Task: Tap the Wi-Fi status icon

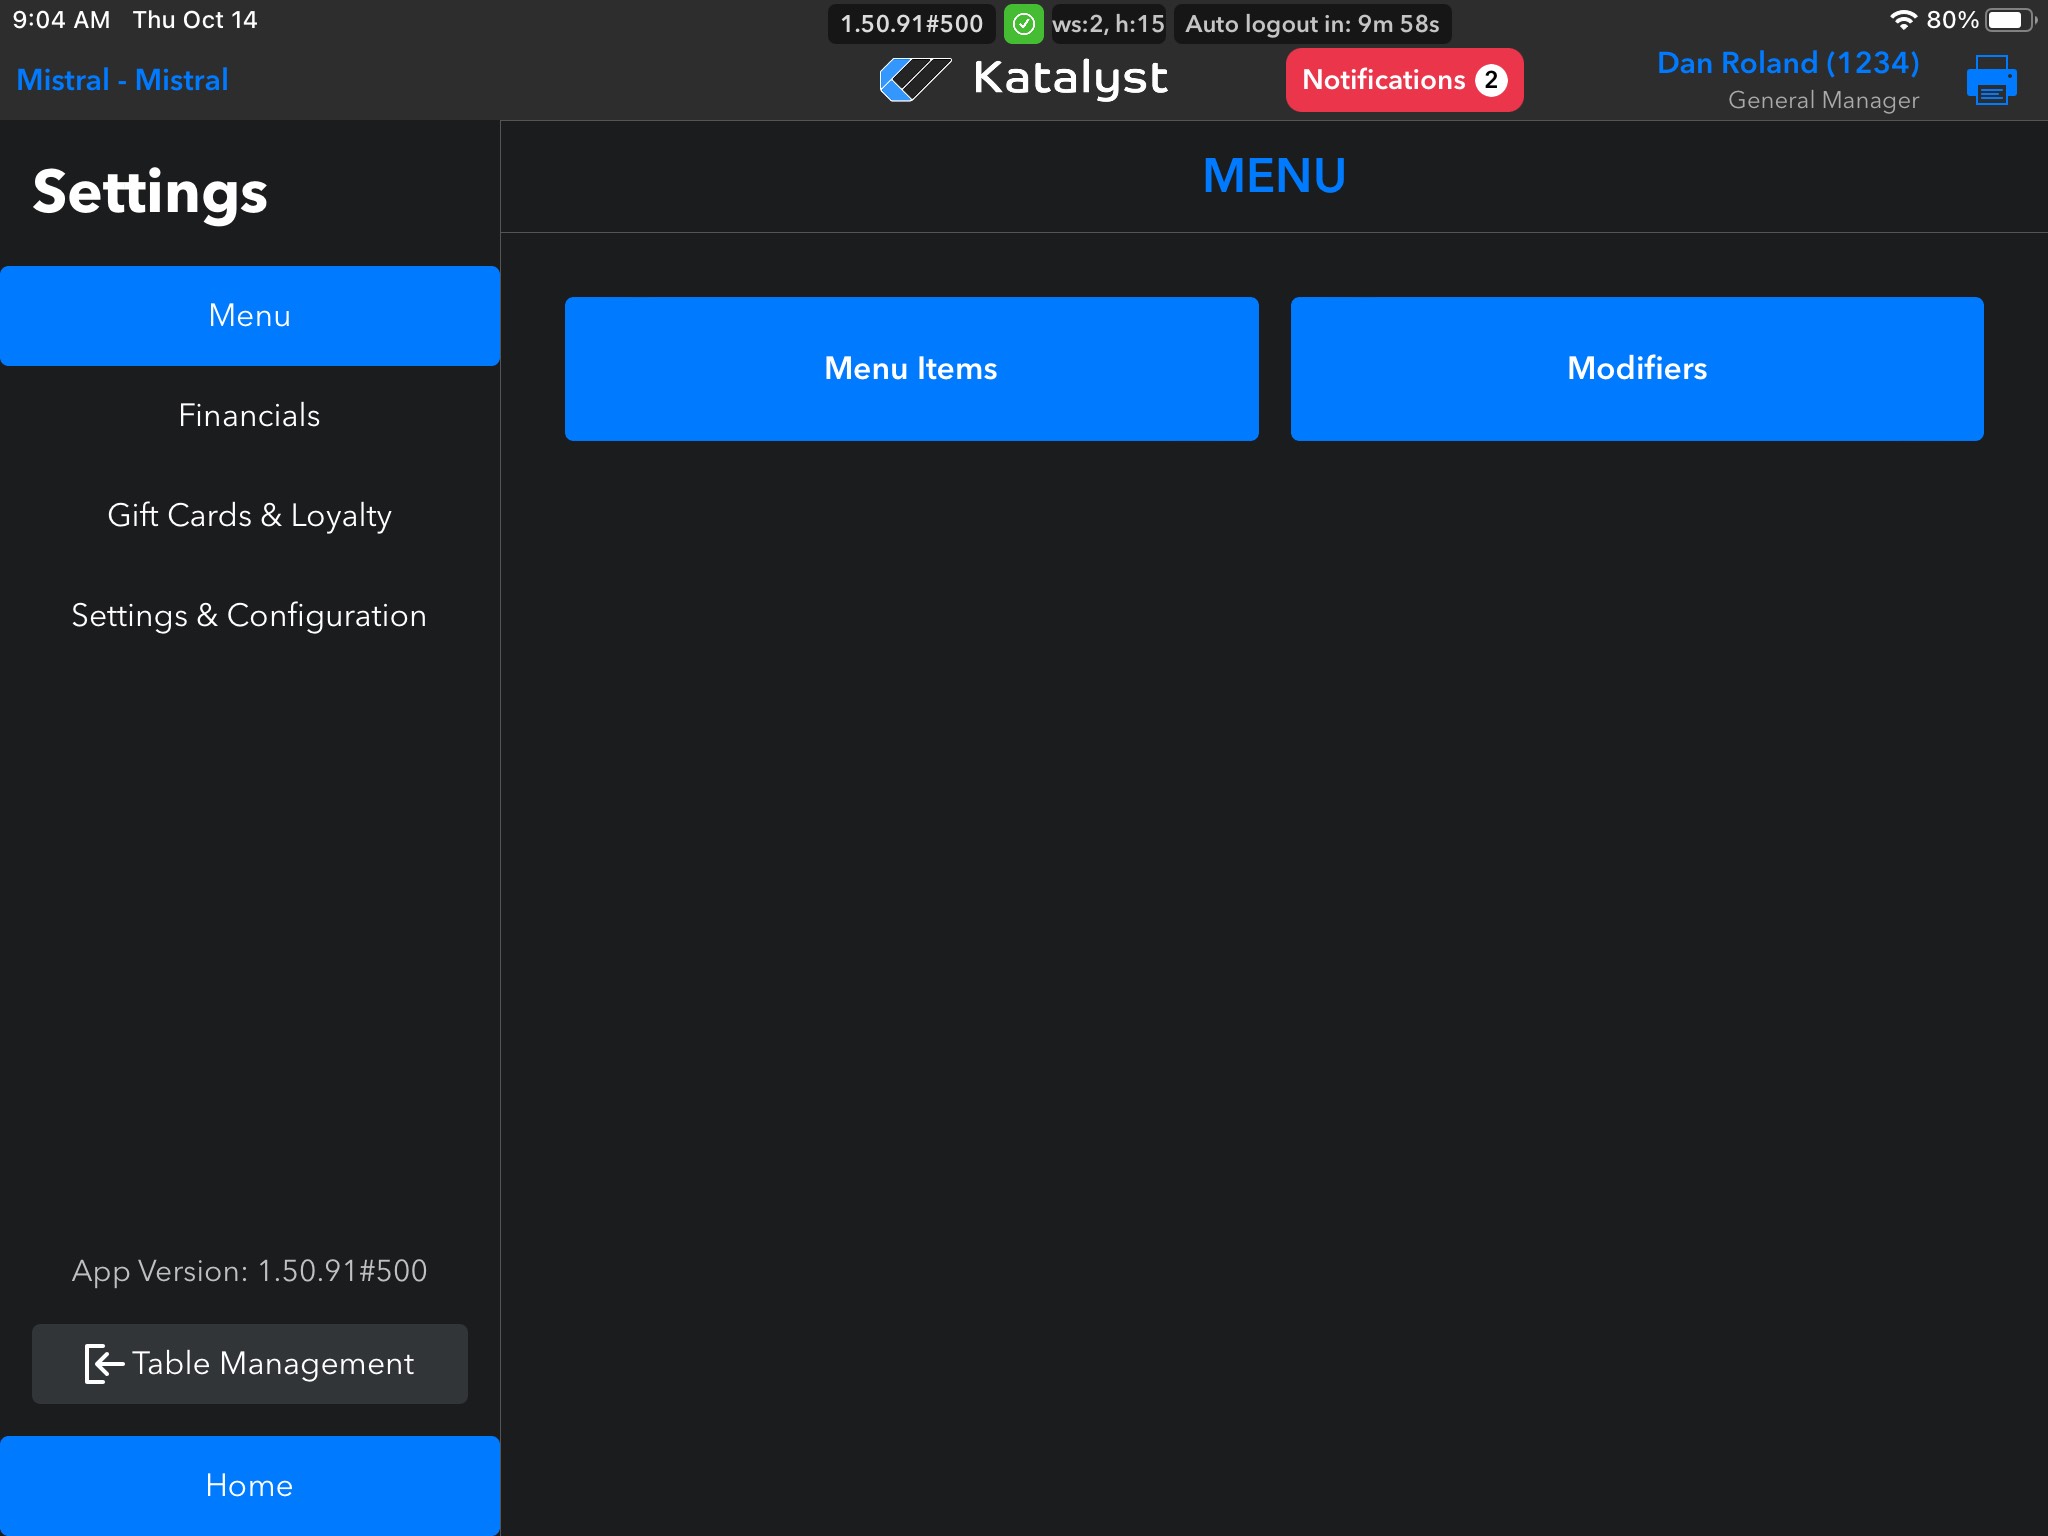Action: click(1902, 20)
